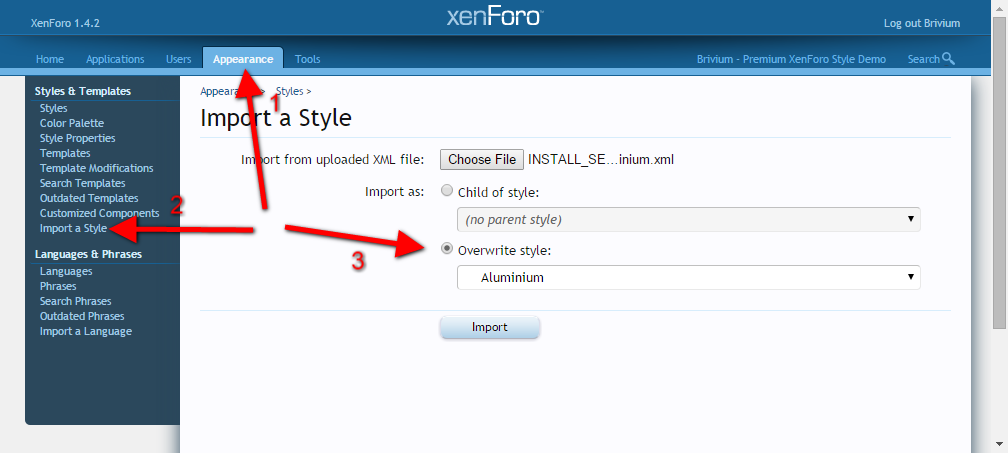Open Customized Components in the sidebar
Screen dimensions: 1008x453
click(100, 213)
